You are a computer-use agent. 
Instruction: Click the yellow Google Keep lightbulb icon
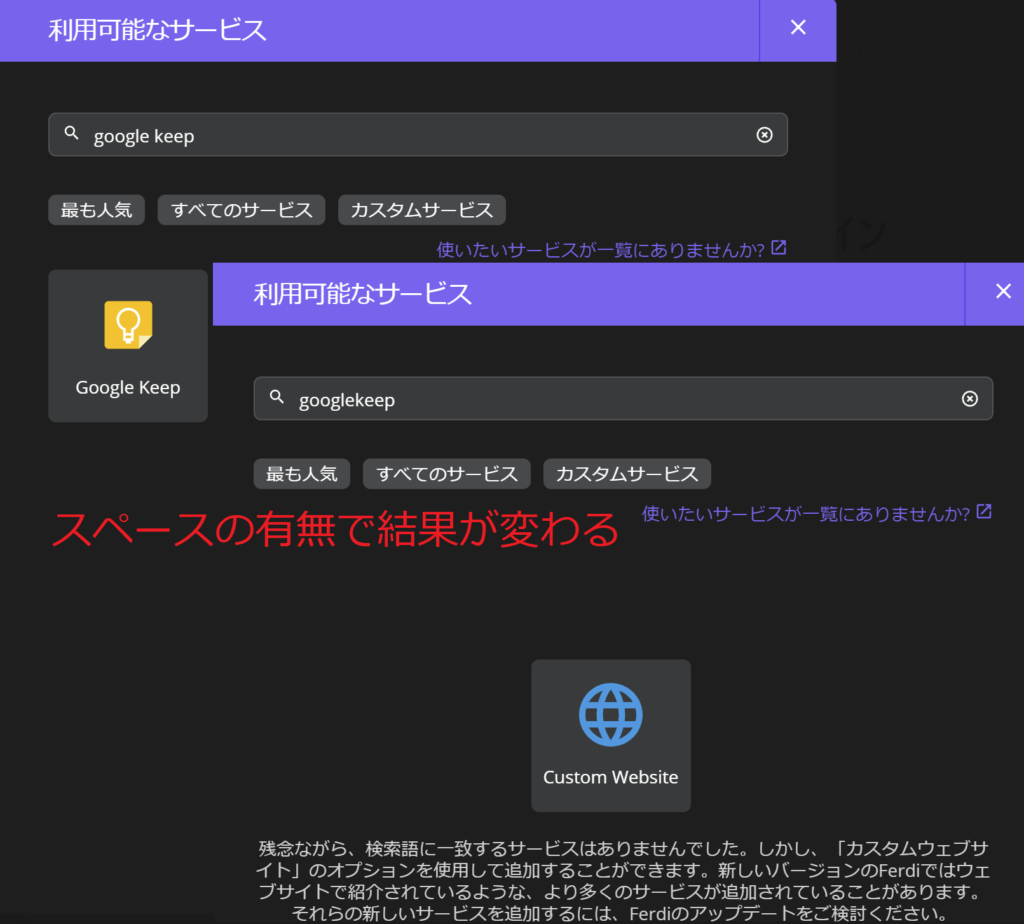click(x=128, y=325)
